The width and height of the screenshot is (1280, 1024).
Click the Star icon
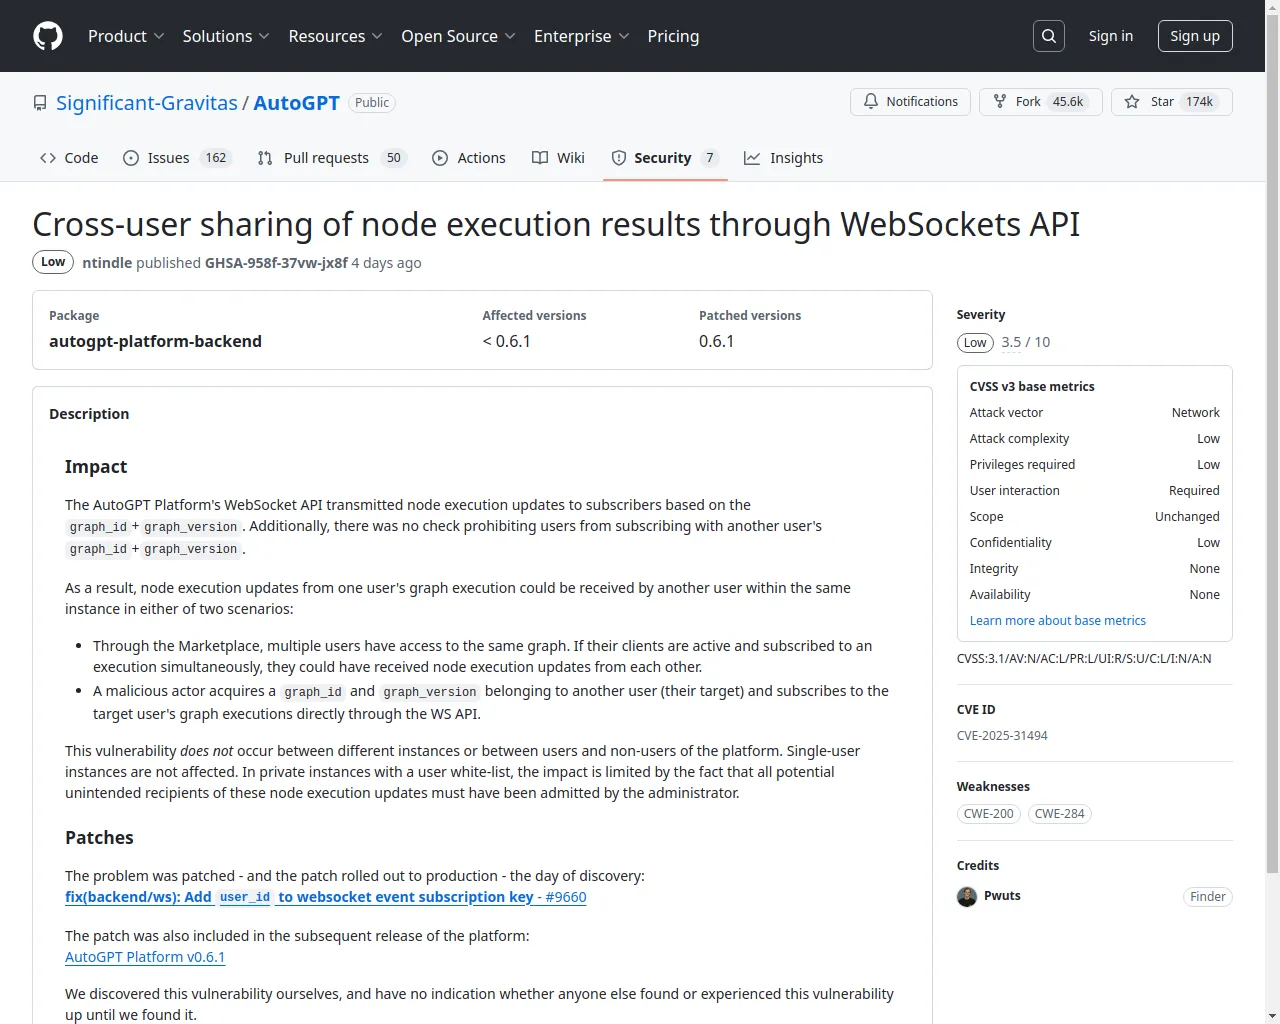(1132, 102)
